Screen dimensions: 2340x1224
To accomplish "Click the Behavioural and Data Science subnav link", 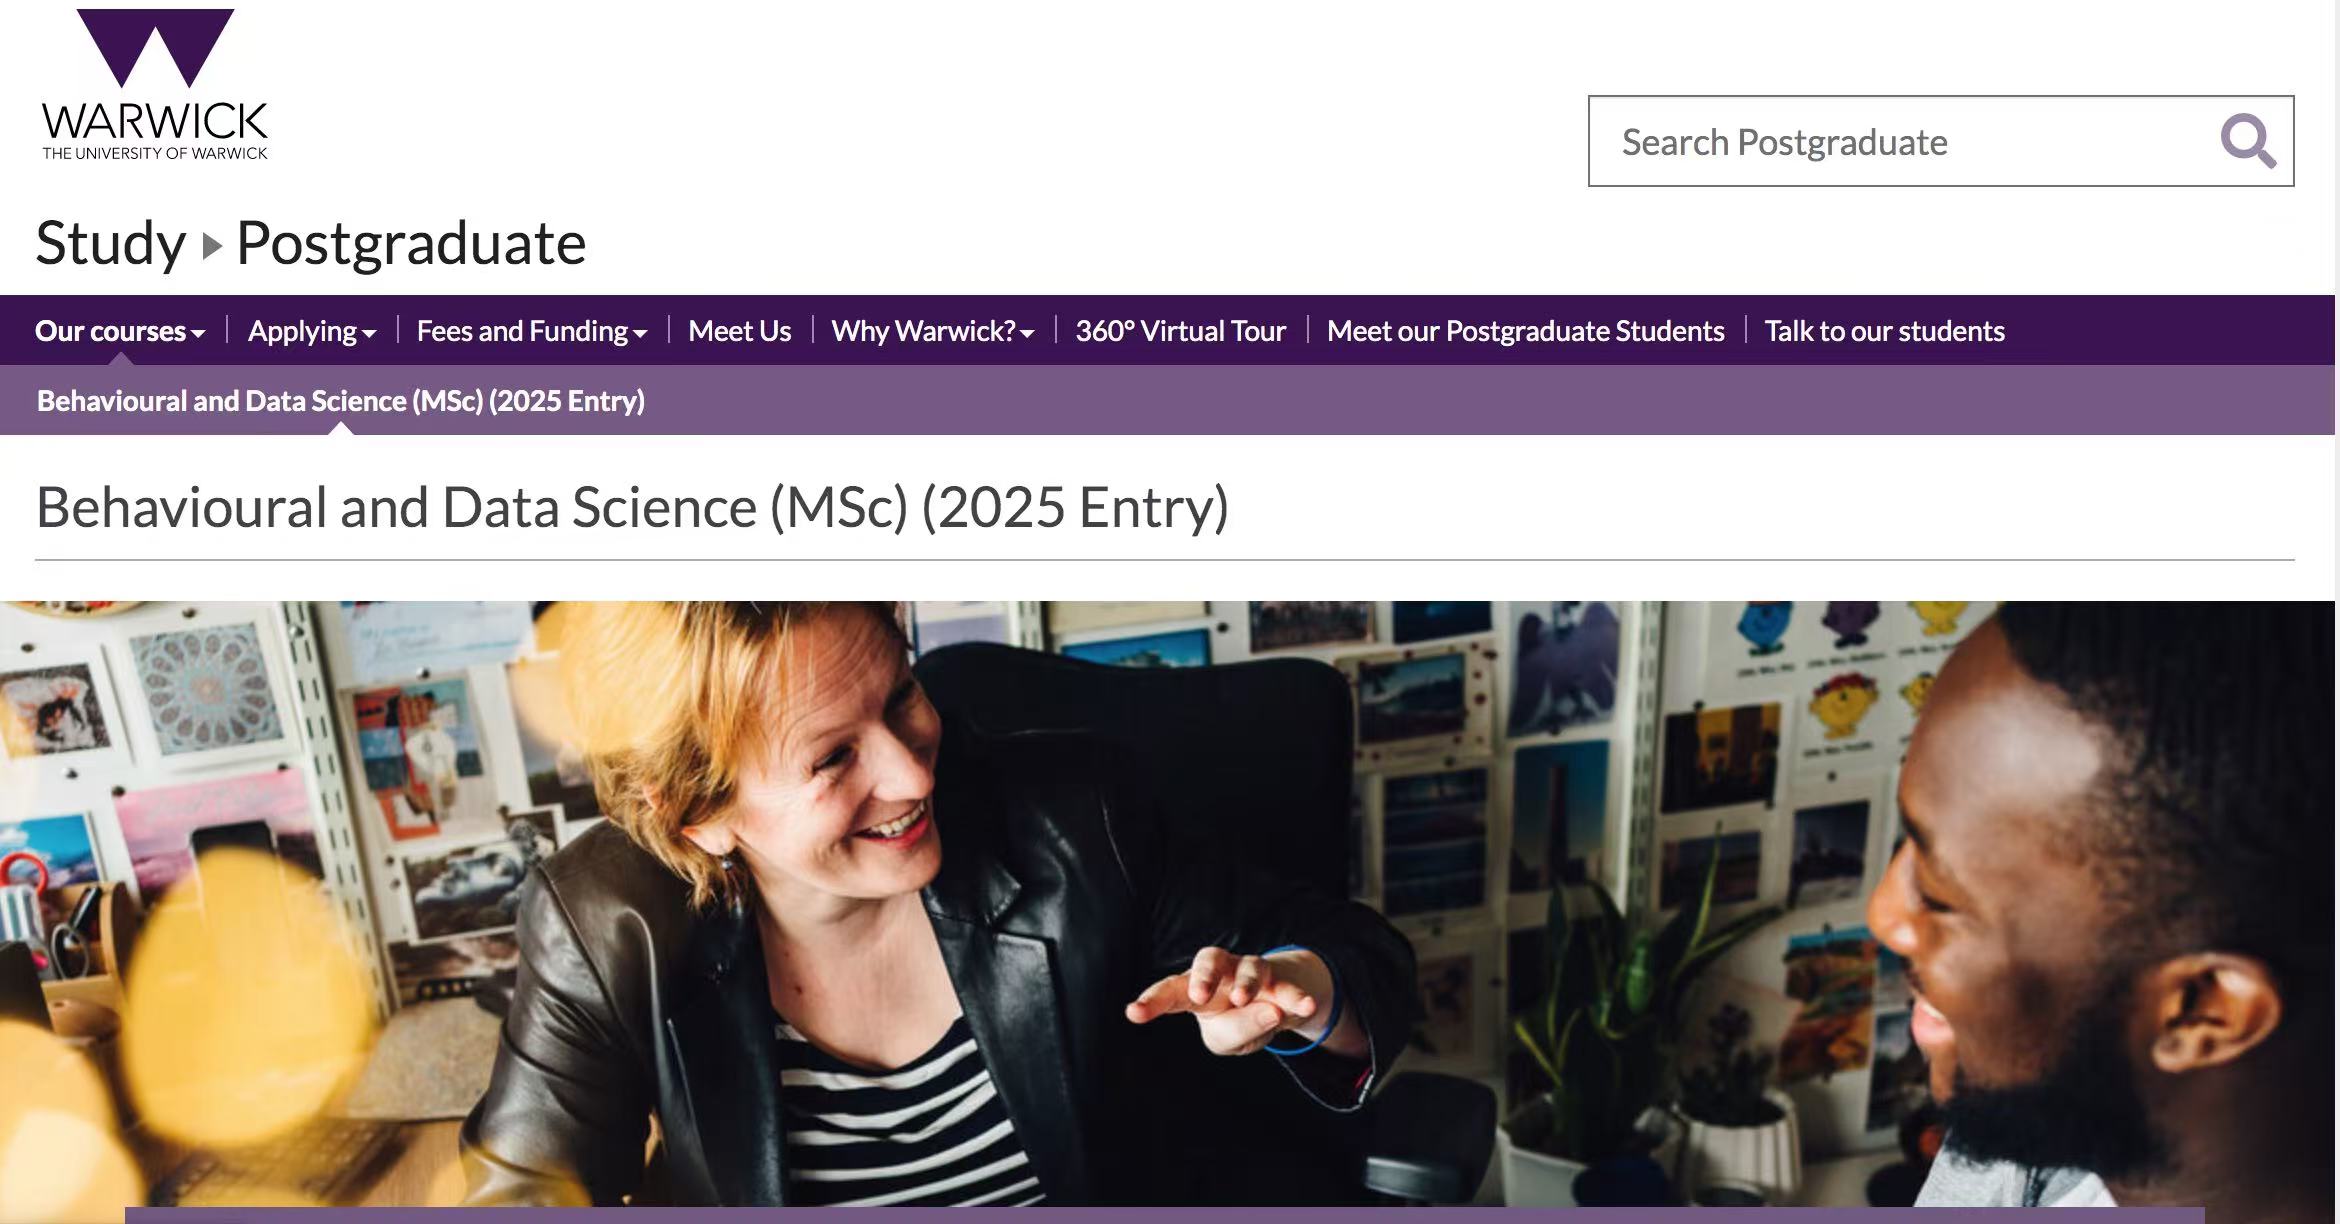I will click(341, 401).
